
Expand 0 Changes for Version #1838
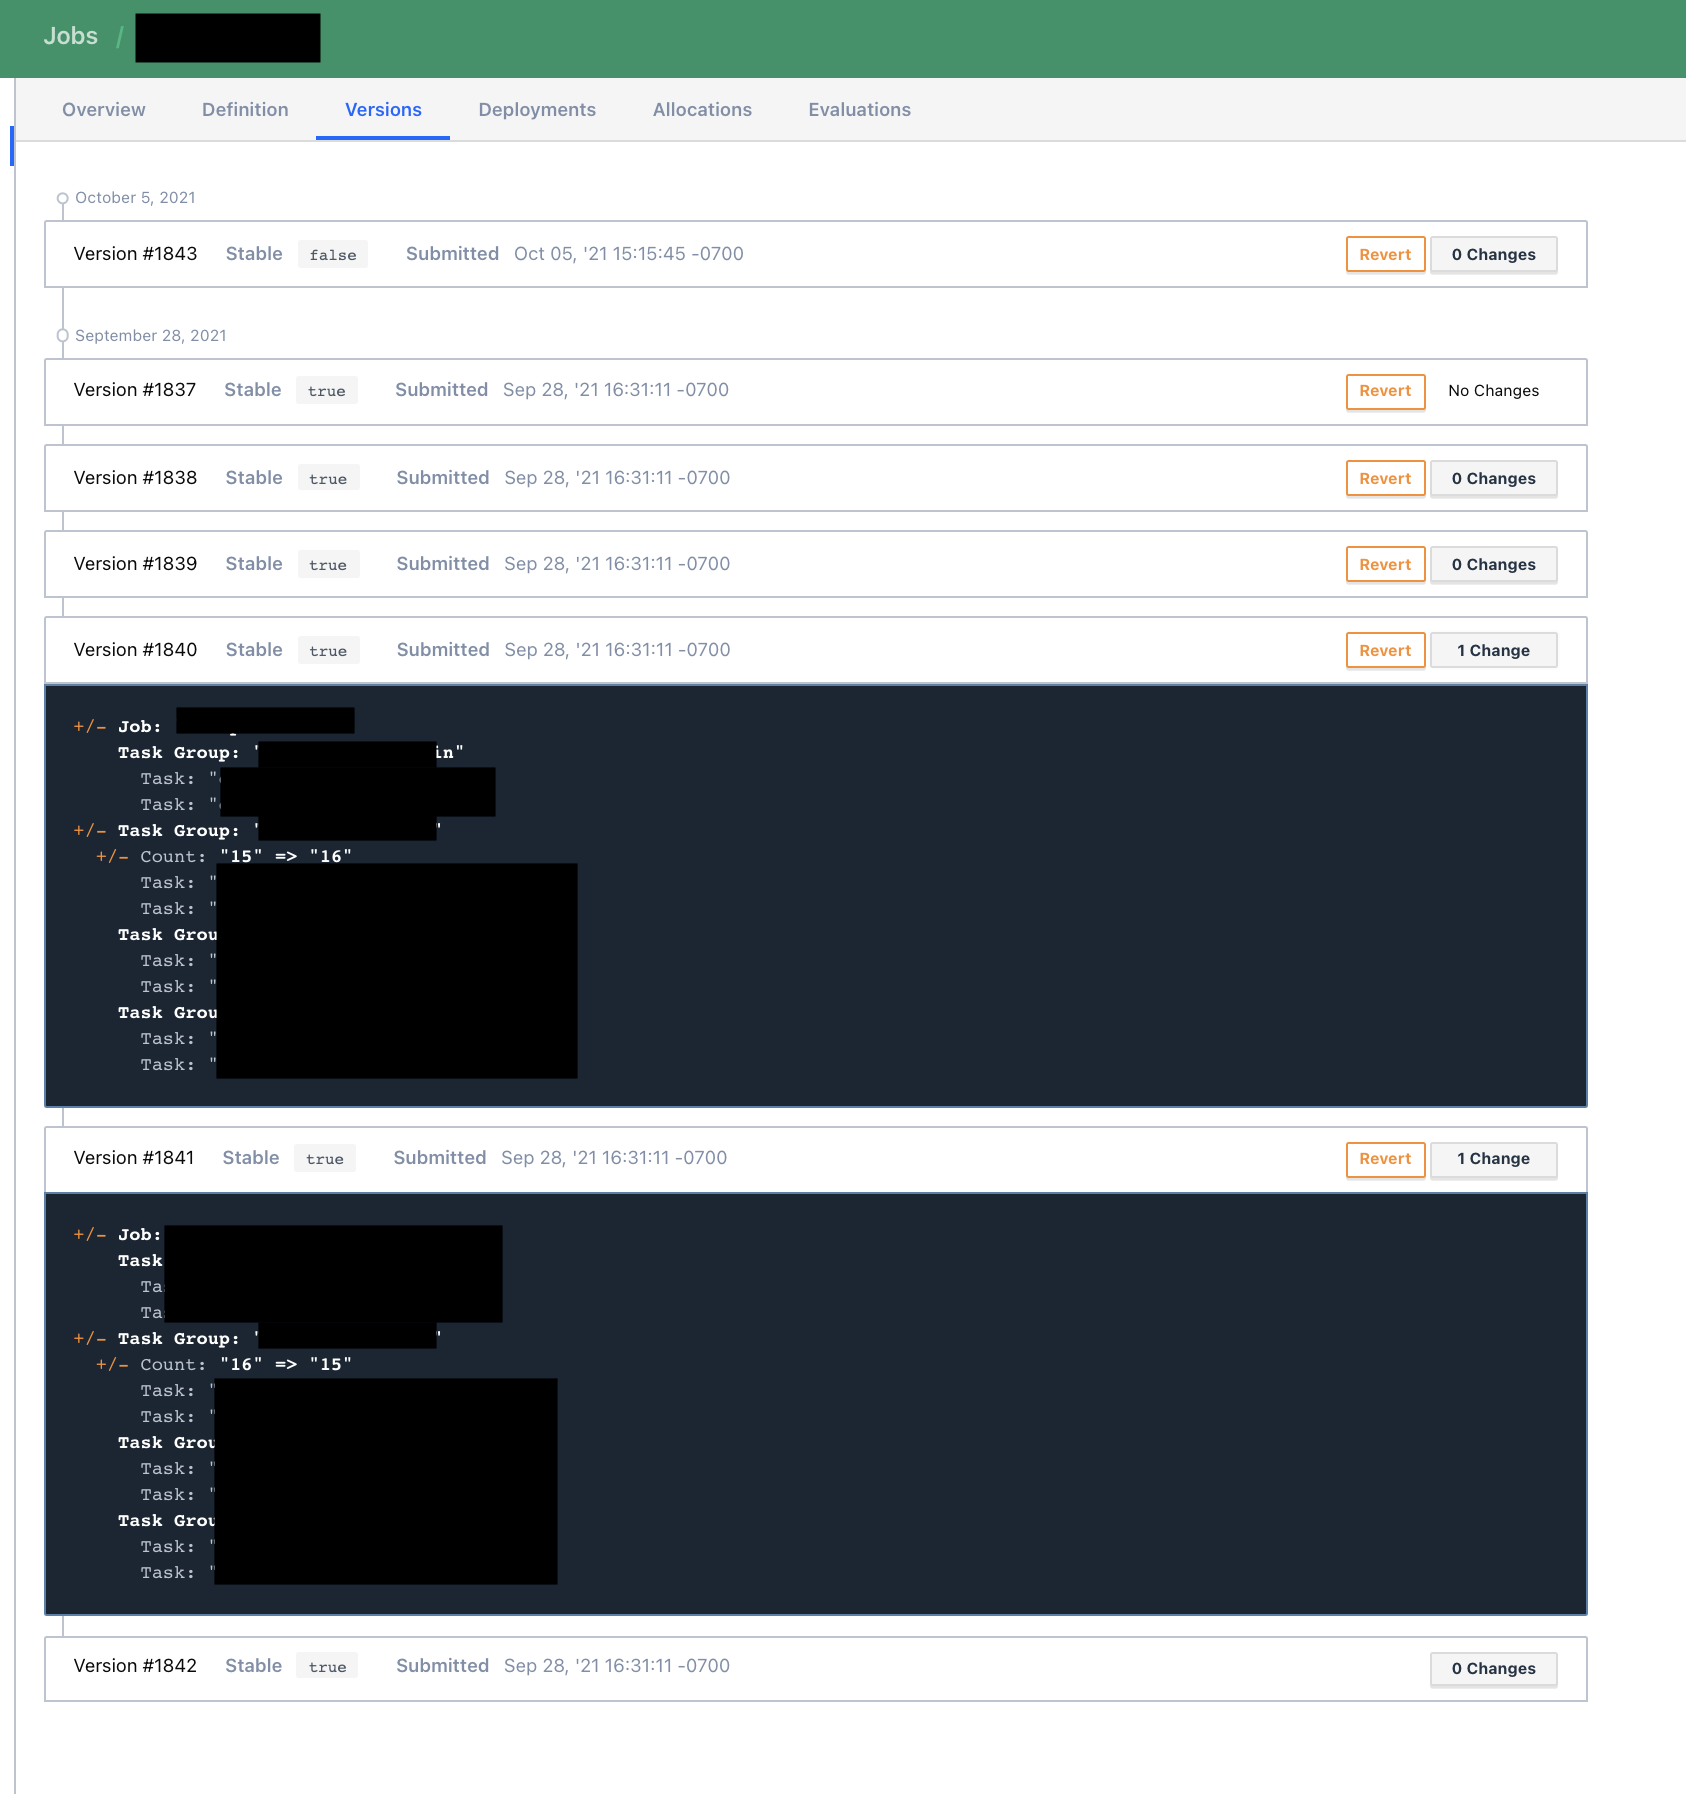tap(1493, 479)
